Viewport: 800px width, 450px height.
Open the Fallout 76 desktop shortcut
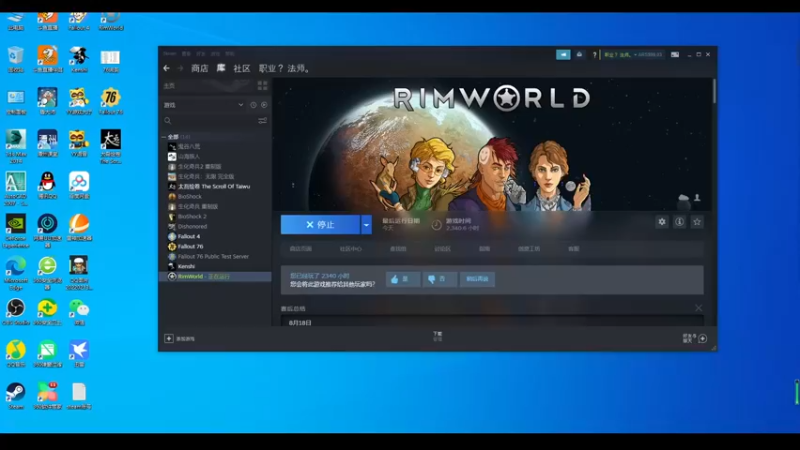click(111, 101)
